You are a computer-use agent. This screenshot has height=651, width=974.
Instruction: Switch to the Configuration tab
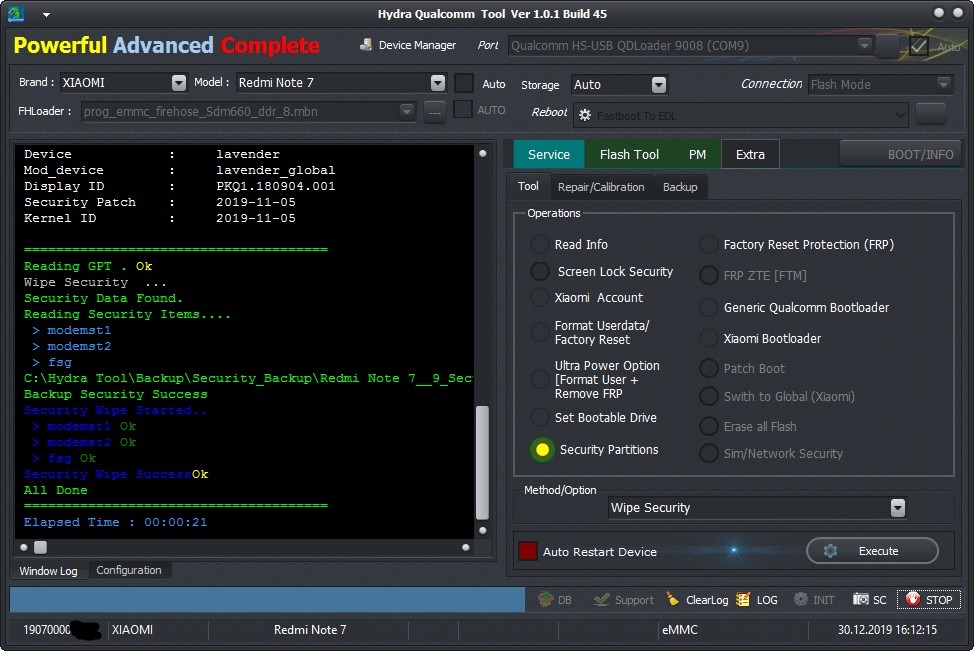(129, 570)
